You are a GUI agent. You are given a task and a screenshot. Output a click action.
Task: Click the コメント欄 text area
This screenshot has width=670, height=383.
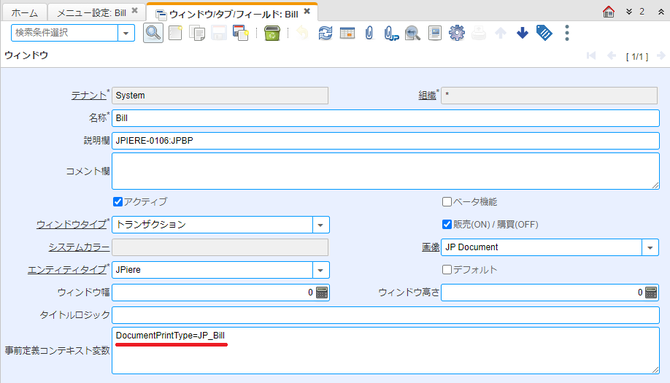tap(385, 171)
